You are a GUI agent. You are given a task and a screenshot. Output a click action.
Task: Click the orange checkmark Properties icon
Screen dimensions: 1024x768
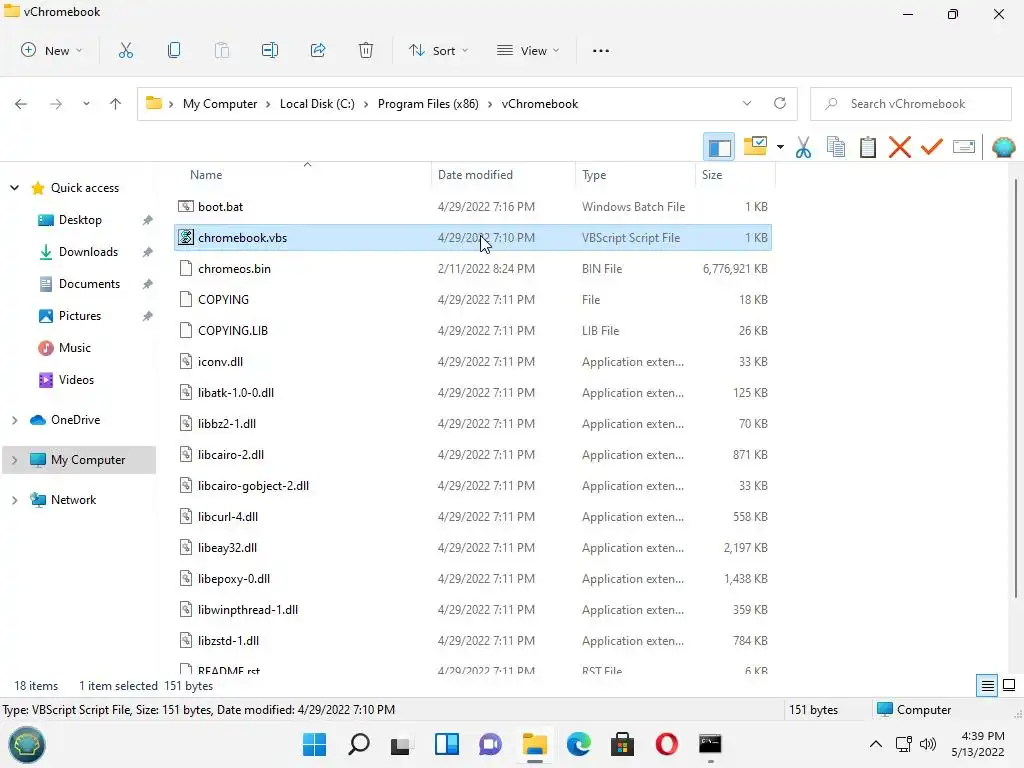click(932, 146)
